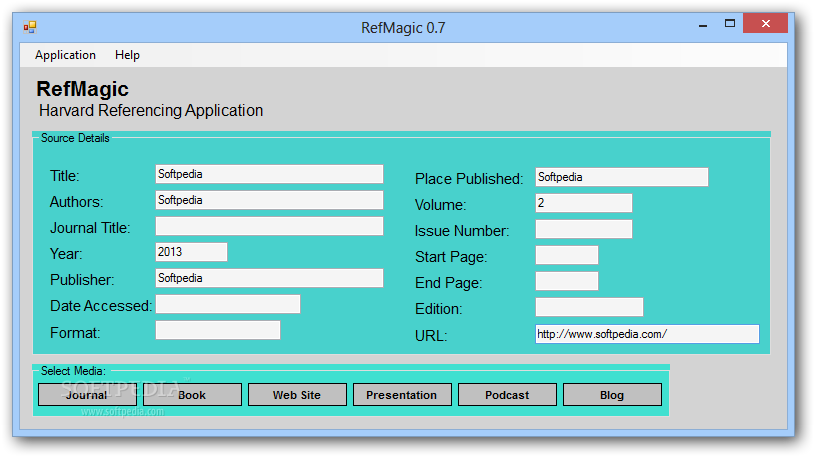This screenshot has height=457, width=815.
Task: Maximize the RefMagic window
Action: (x=730, y=24)
